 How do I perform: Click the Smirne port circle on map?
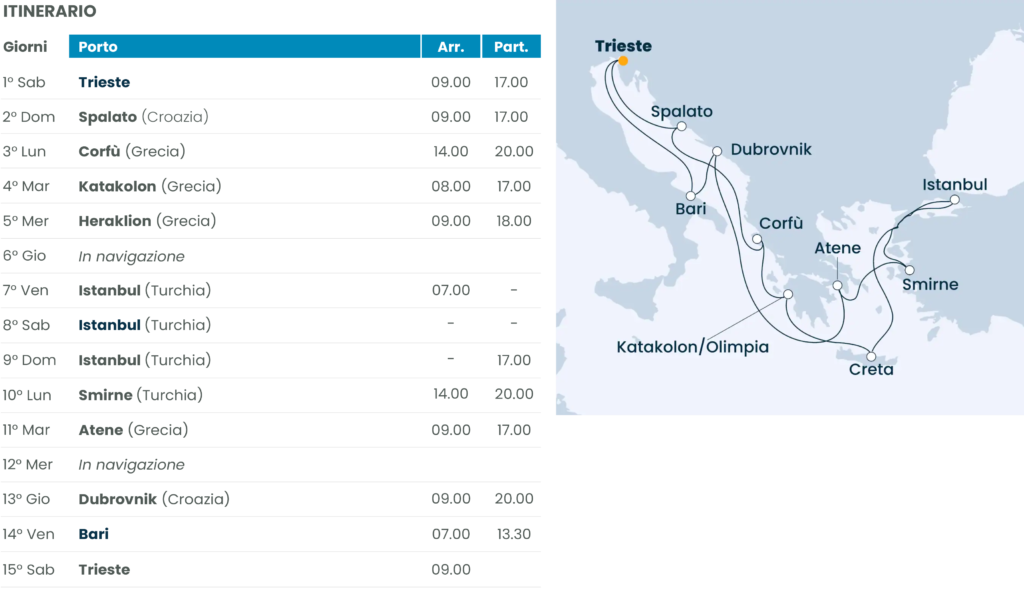[x=909, y=269]
